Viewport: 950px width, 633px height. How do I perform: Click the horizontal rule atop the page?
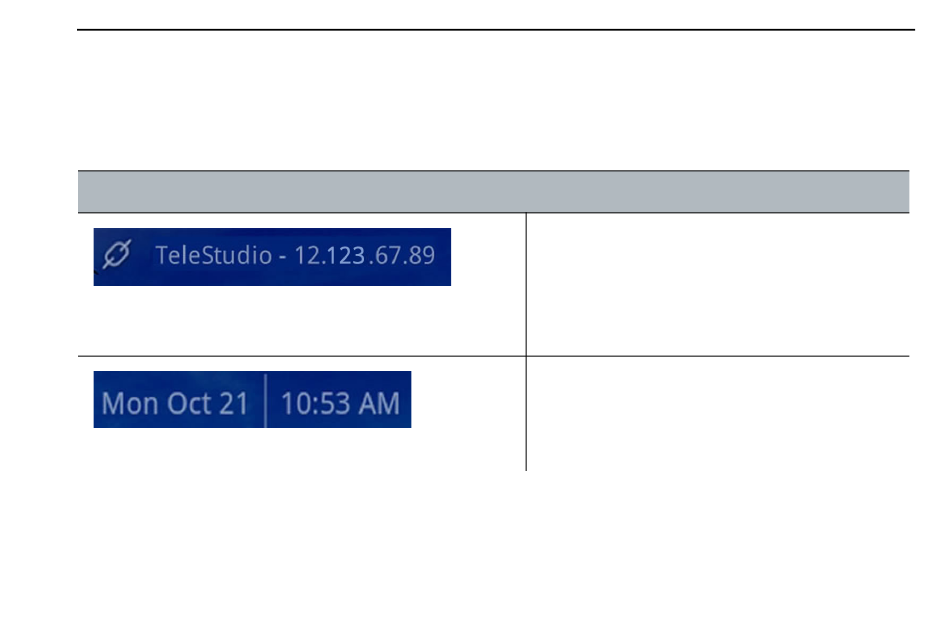[496, 29]
